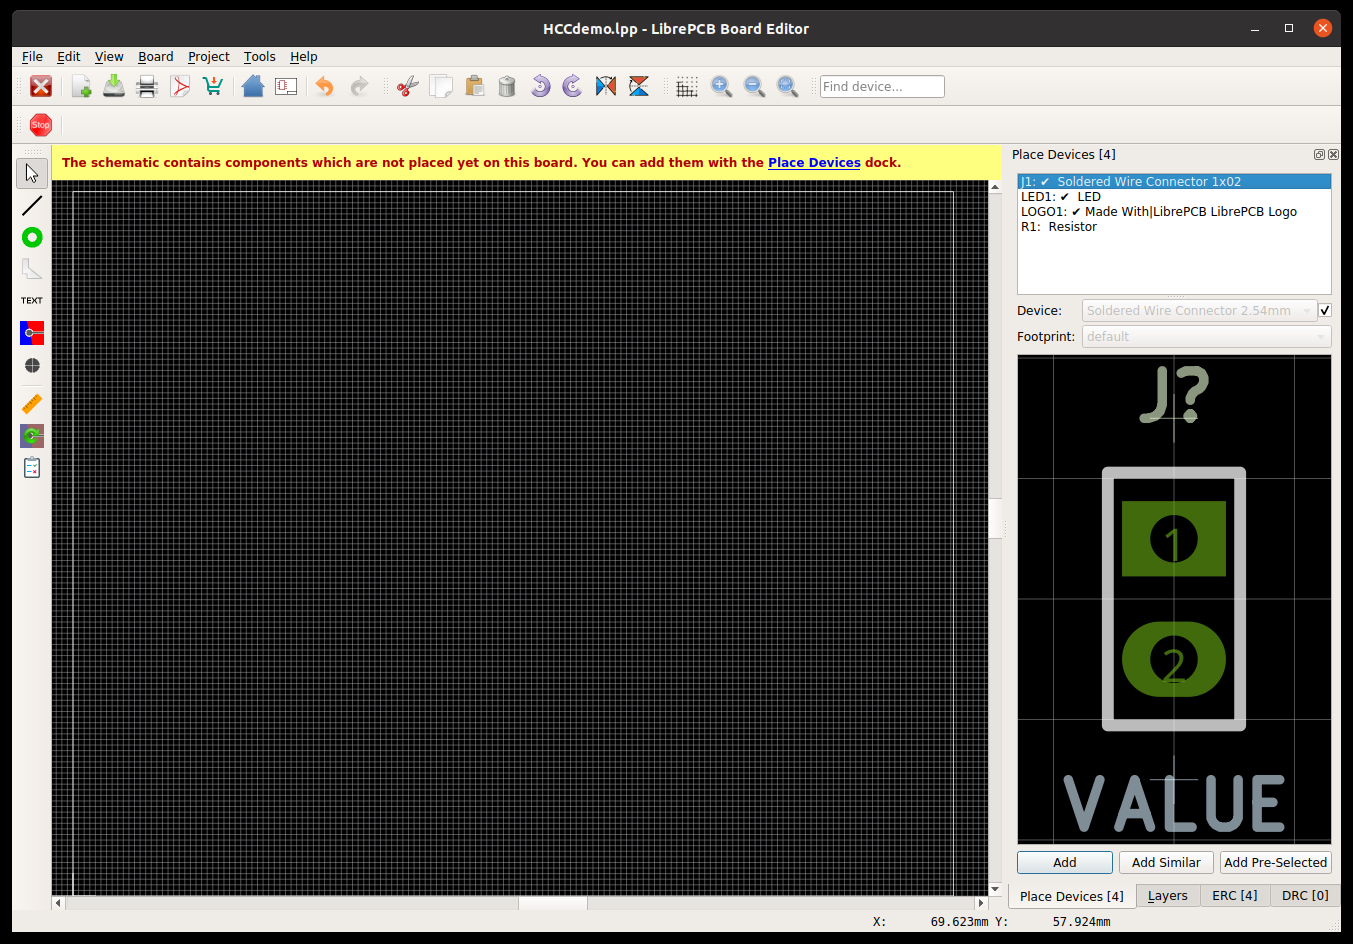Click the footprint preview image
The width and height of the screenshot is (1353, 944).
point(1174,599)
